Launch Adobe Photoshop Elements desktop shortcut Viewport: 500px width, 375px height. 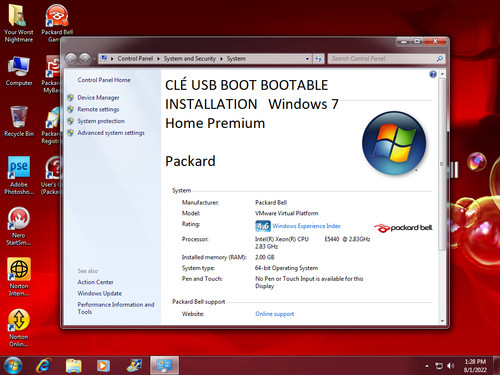coord(19,175)
